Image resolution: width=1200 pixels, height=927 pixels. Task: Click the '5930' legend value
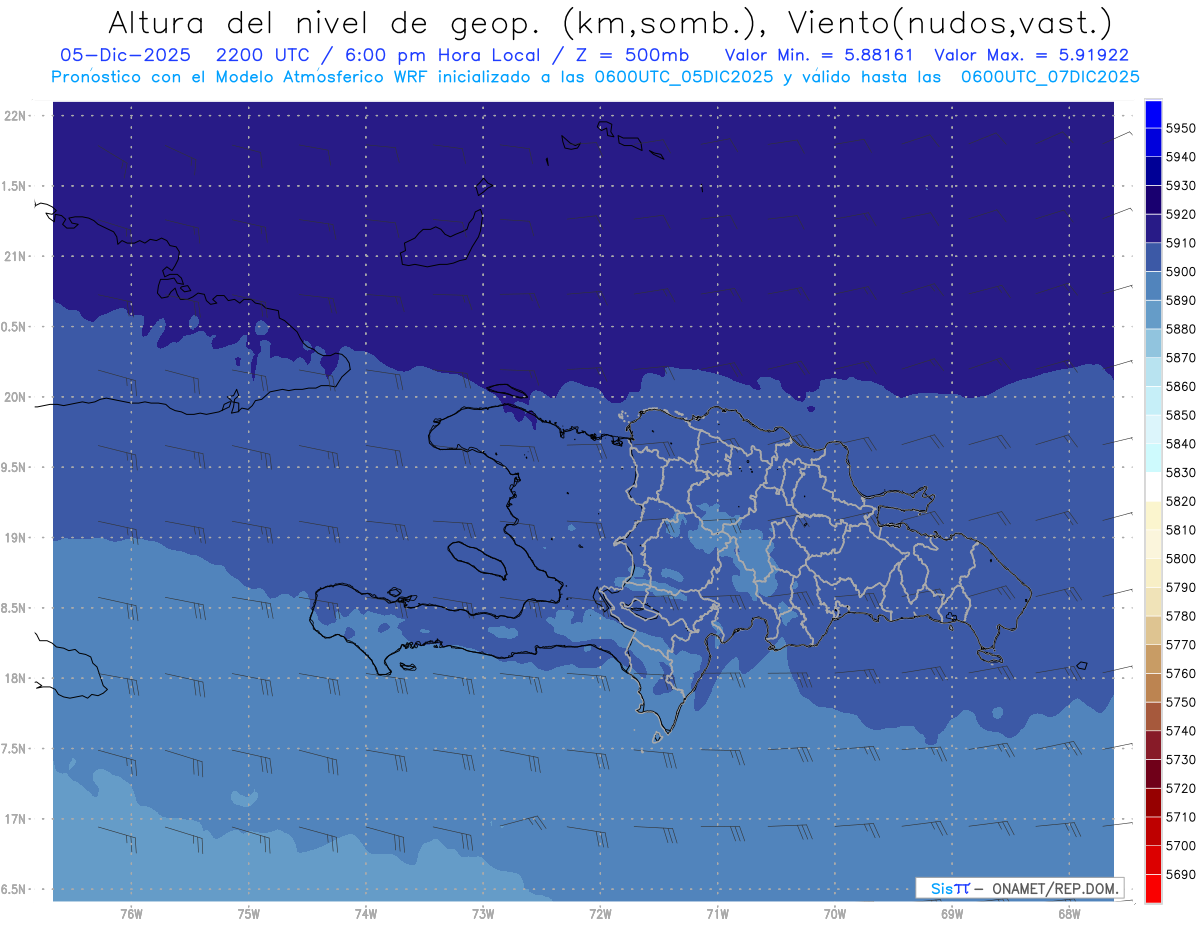1181,185
